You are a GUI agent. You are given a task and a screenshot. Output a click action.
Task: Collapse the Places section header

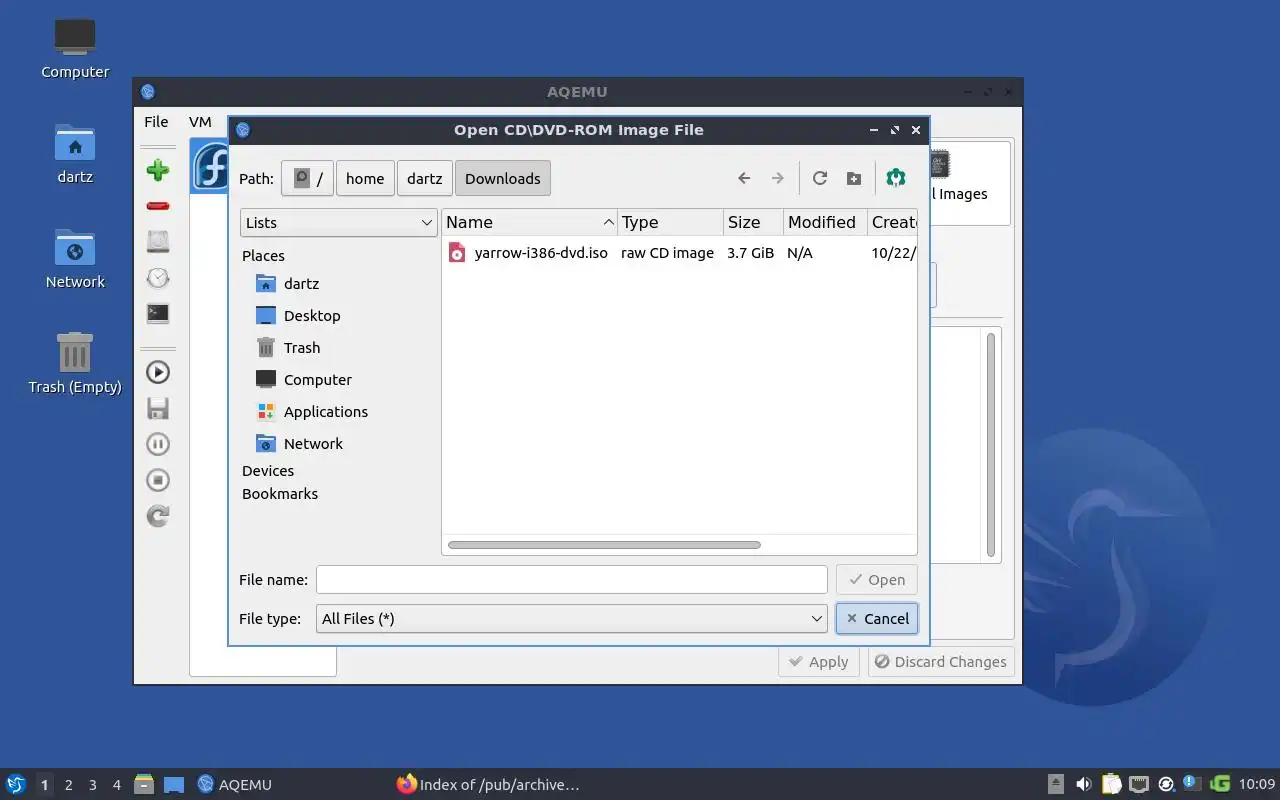263,256
